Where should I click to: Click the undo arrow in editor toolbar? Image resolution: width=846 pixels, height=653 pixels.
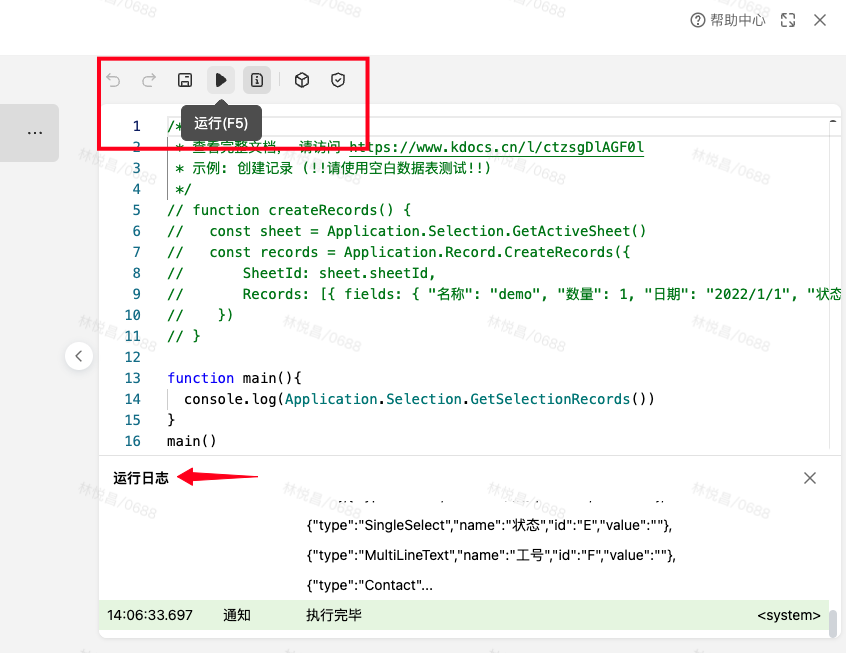pyautogui.click(x=113, y=80)
